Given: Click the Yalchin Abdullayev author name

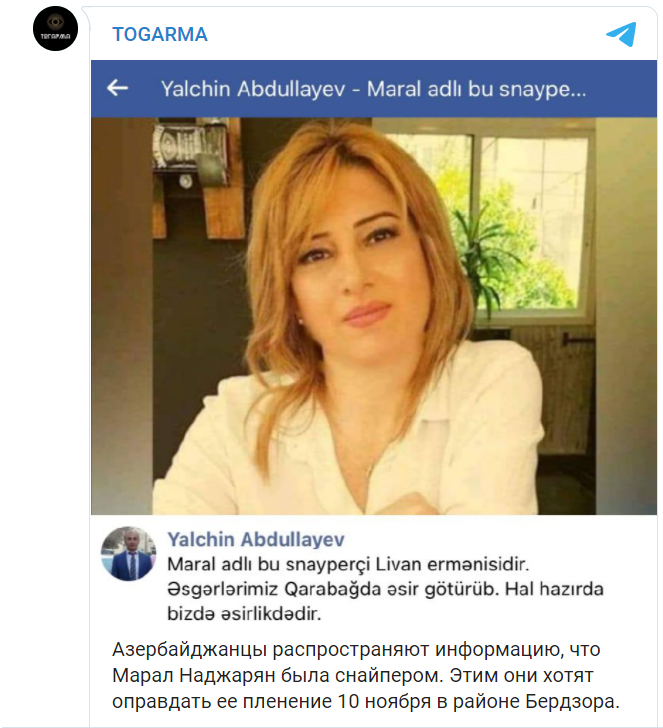Looking at the screenshot, I should tap(256, 540).
